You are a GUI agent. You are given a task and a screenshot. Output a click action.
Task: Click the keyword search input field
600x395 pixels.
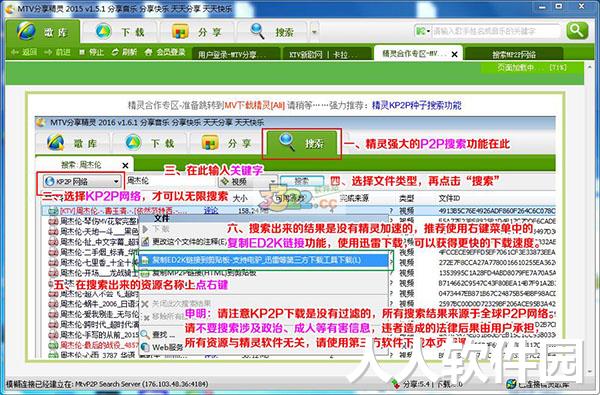tap(496, 31)
